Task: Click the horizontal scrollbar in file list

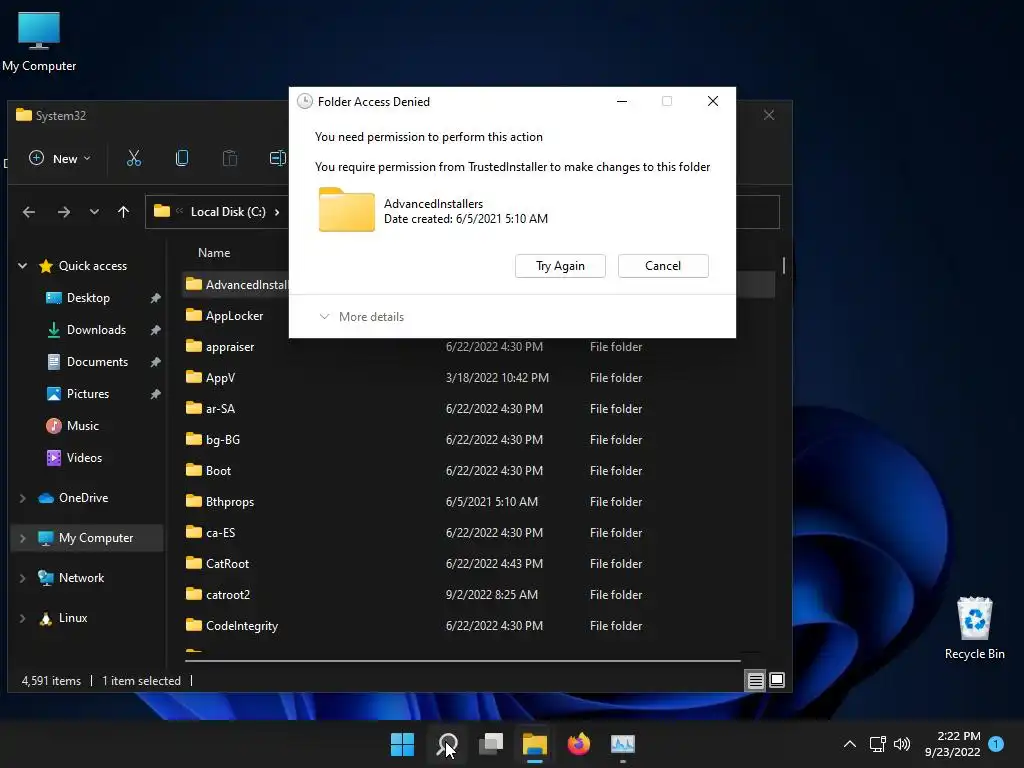Action: pos(462,661)
